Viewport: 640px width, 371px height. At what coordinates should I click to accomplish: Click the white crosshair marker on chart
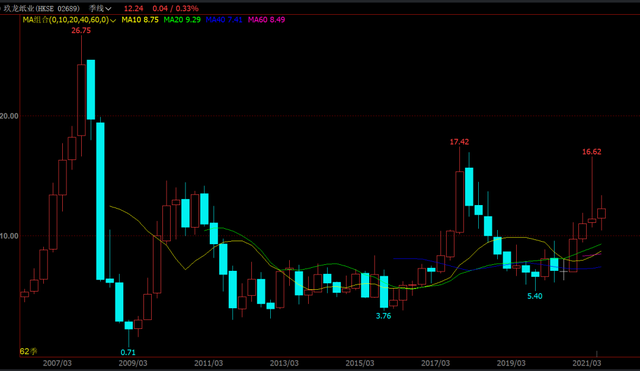pyautogui.click(x=564, y=271)
